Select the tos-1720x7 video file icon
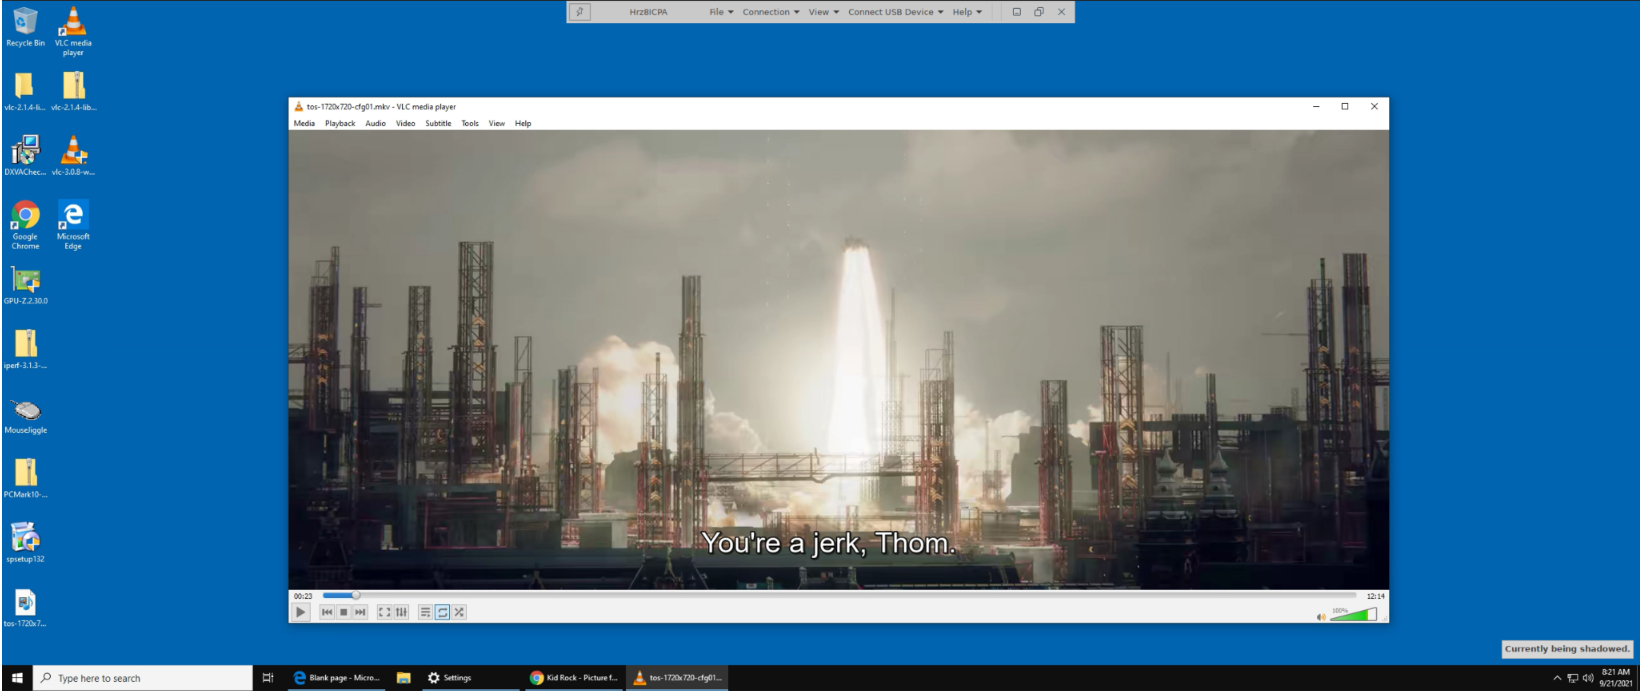Viewport: 1640px width, 691px height. pyautogui.click(x=25, y=608)
